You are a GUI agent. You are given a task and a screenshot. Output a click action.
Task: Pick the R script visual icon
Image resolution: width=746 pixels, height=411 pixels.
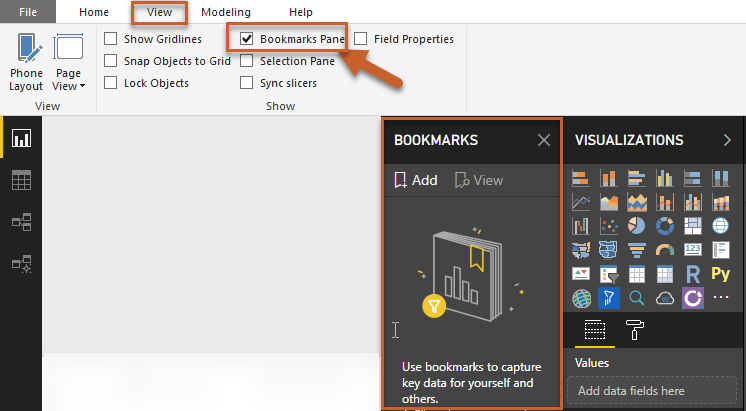692,273
